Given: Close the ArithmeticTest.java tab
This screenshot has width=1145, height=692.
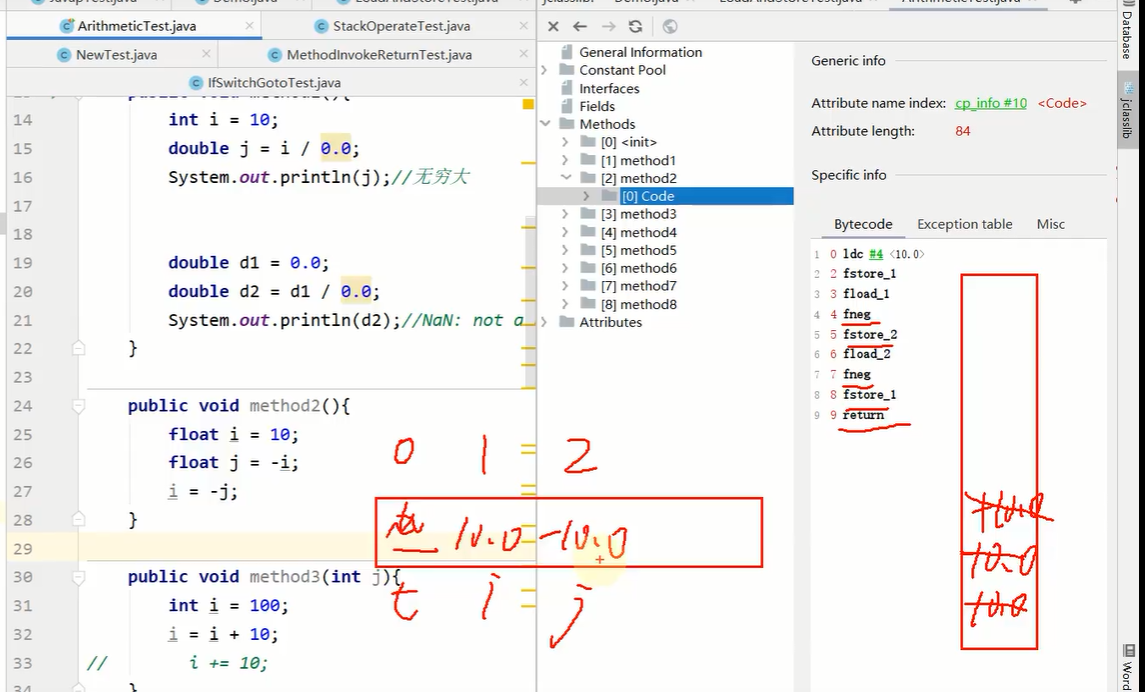Looking at the screenshot, I should point(250,26).
